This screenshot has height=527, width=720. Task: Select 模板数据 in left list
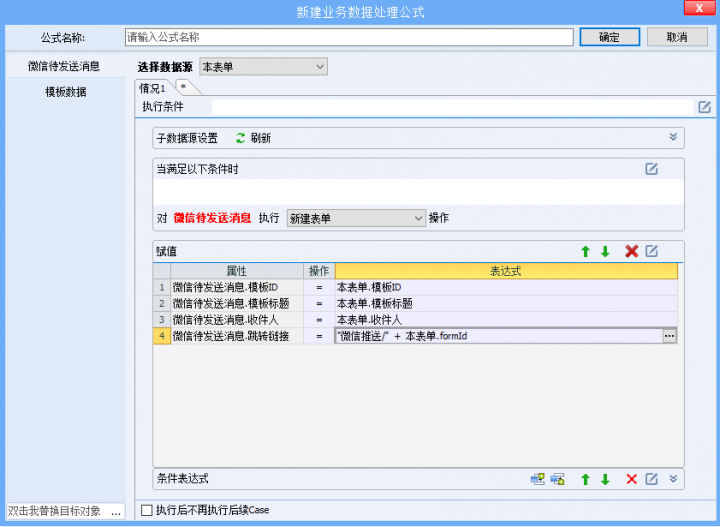pos(66,92)
